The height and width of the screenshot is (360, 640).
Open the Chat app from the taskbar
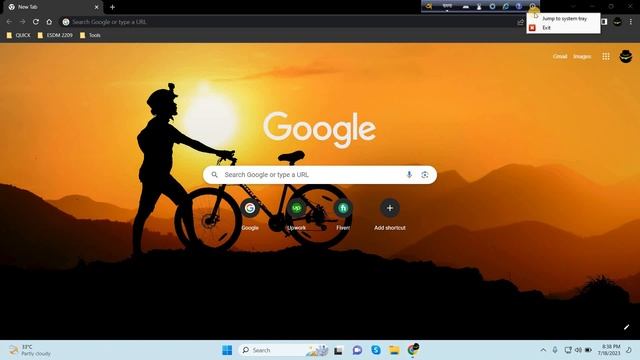click(x=357, y=350)
